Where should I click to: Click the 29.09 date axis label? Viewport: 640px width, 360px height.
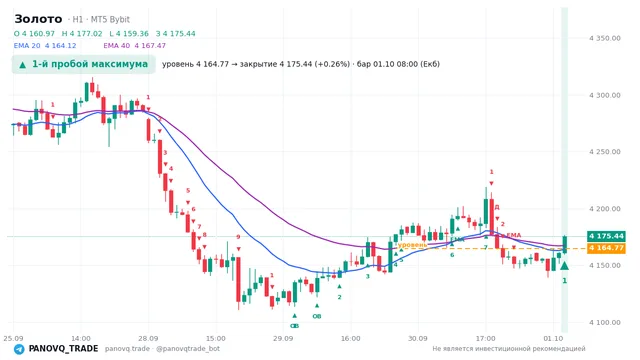coord(283,338)
